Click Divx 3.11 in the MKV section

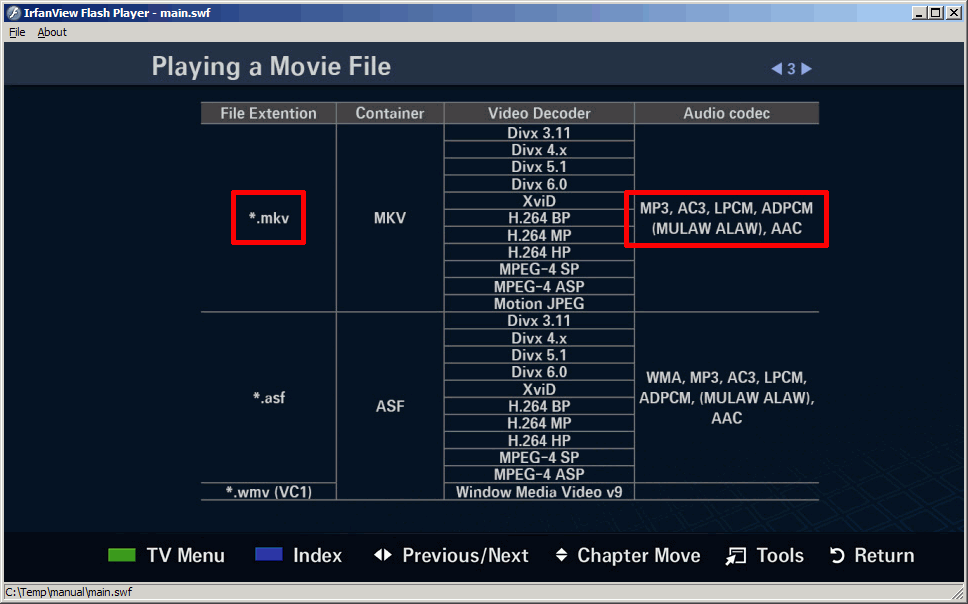539,133
